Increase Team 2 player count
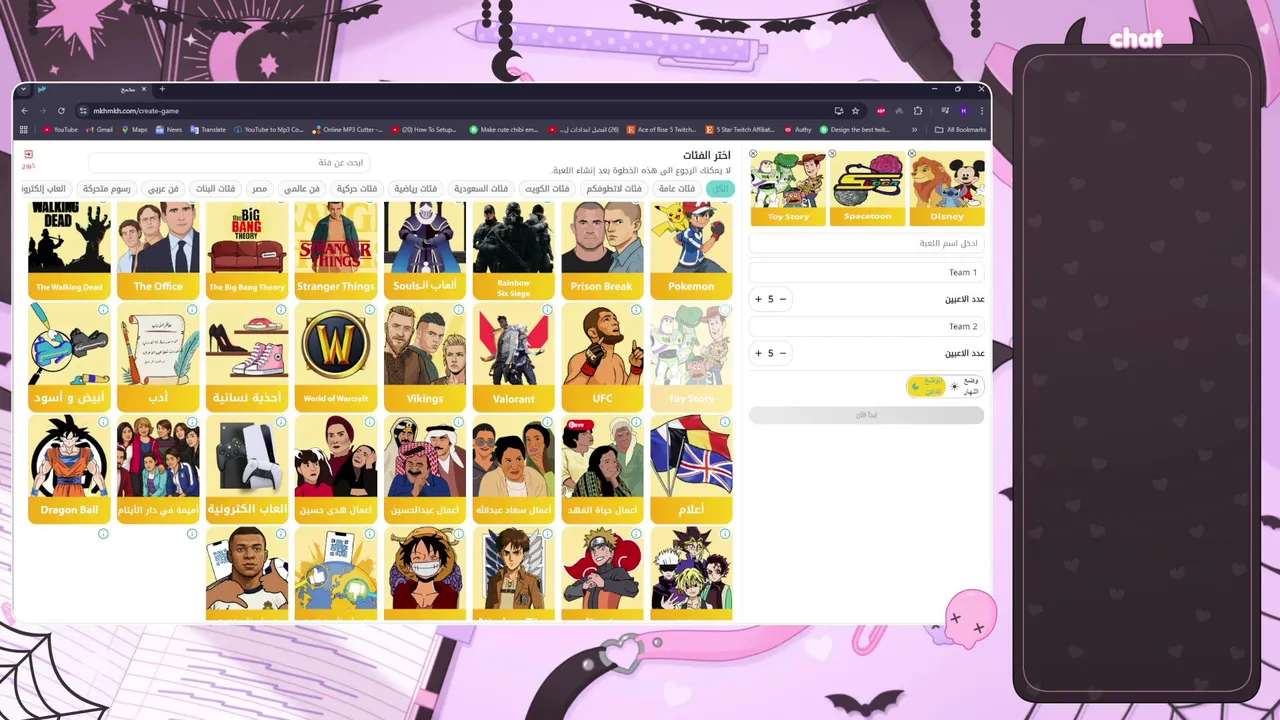Viewport: 1280px width, 720px height. tap(758, 353)
